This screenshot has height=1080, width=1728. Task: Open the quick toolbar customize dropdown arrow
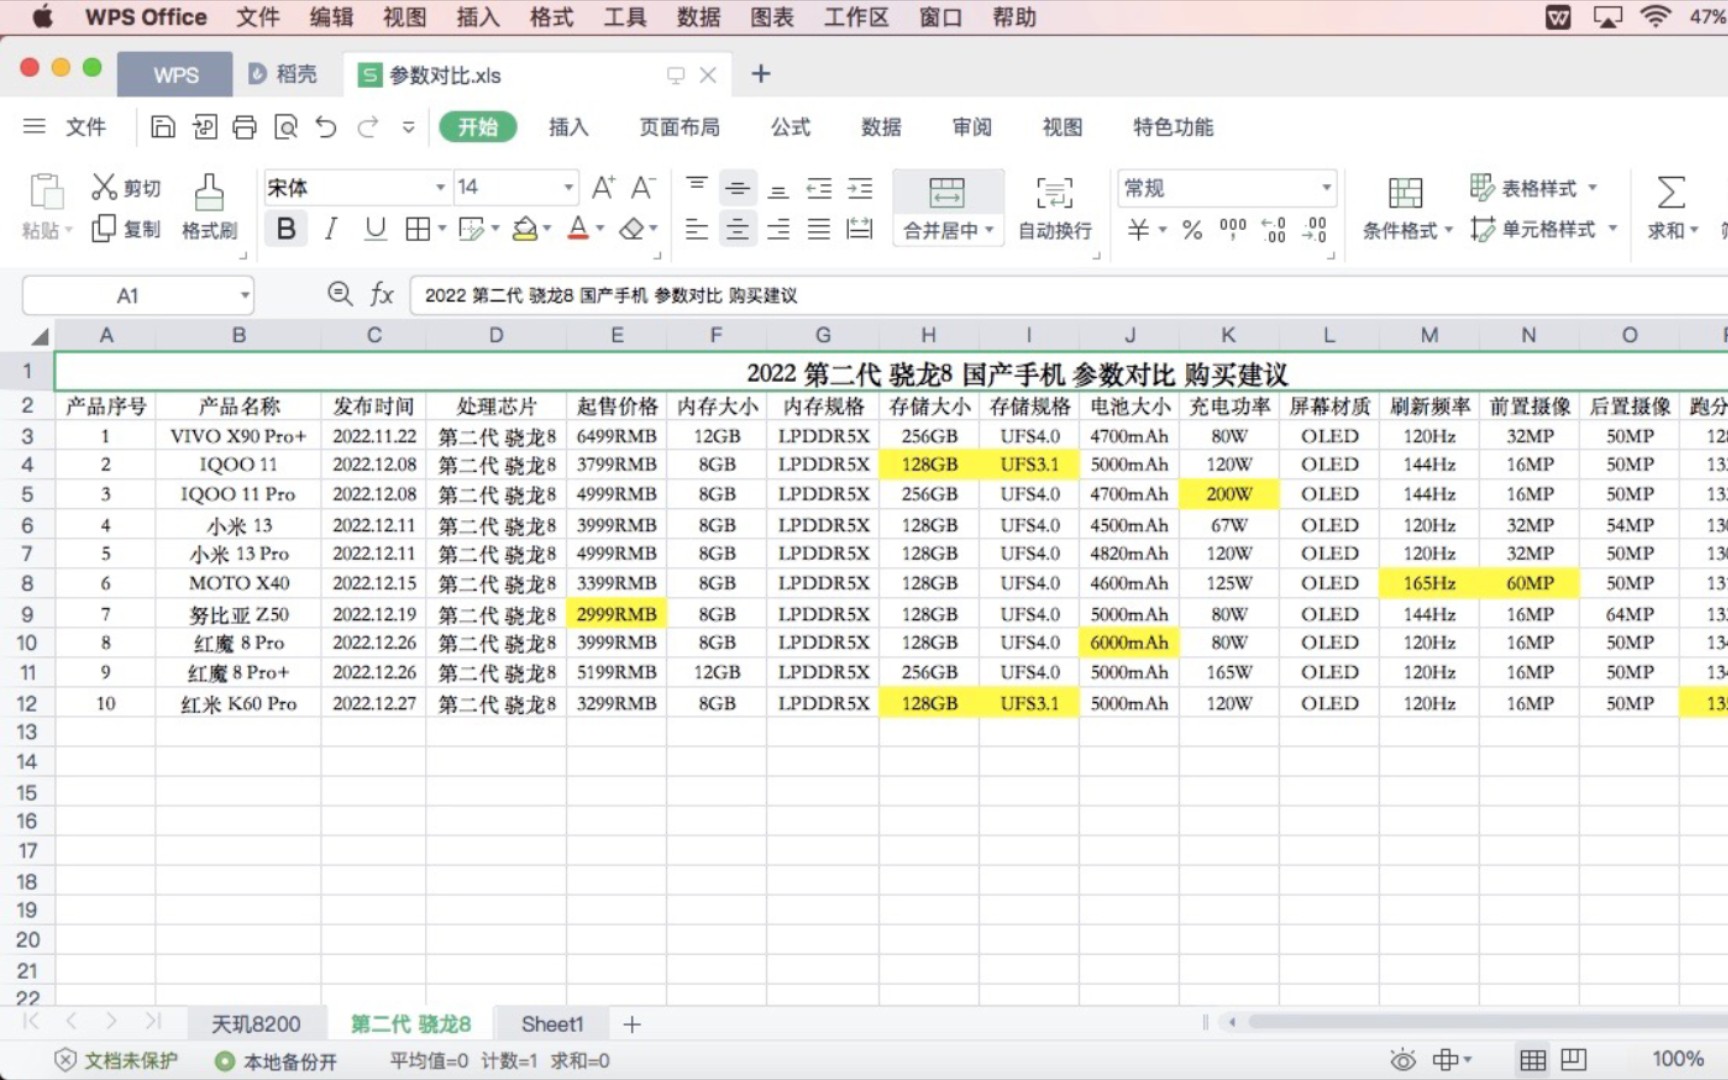pyautogui.click(x=408, y=127)
